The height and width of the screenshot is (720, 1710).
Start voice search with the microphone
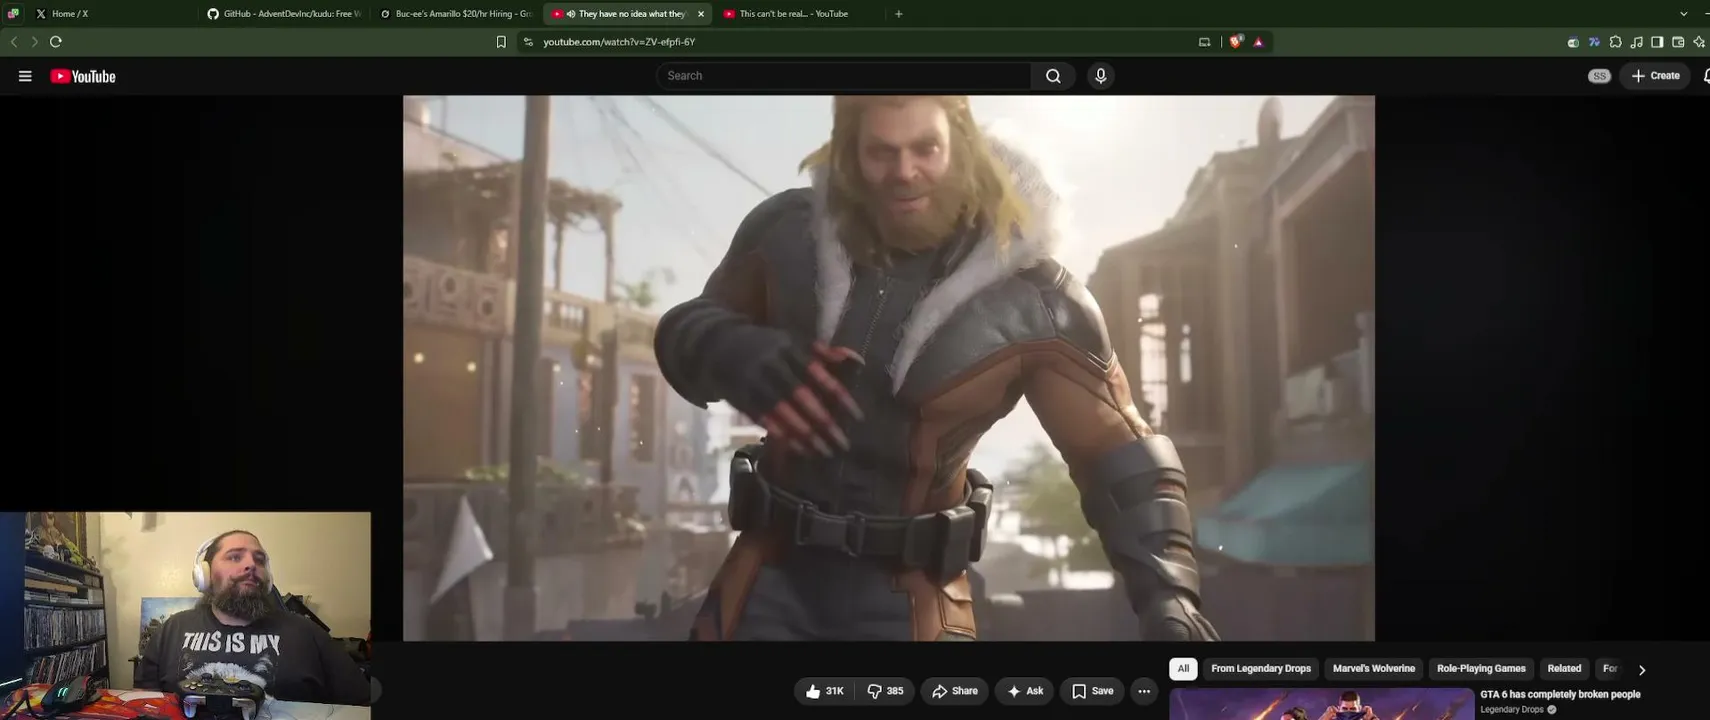coord(1100,76)
